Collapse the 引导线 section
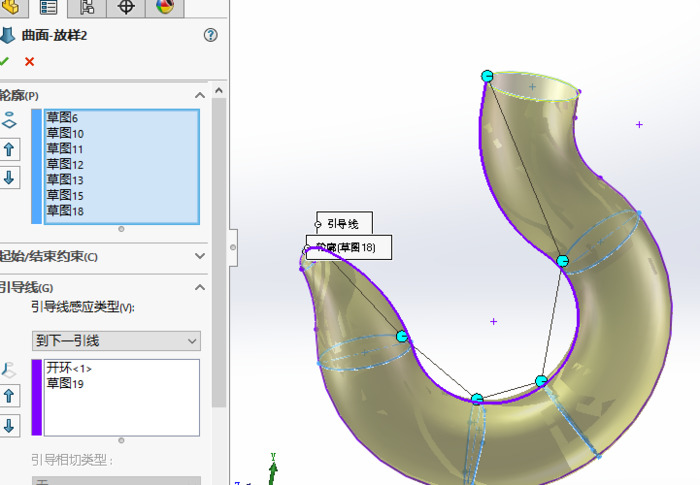This screenshot has height=485, width=700. [x=199, y=288]
